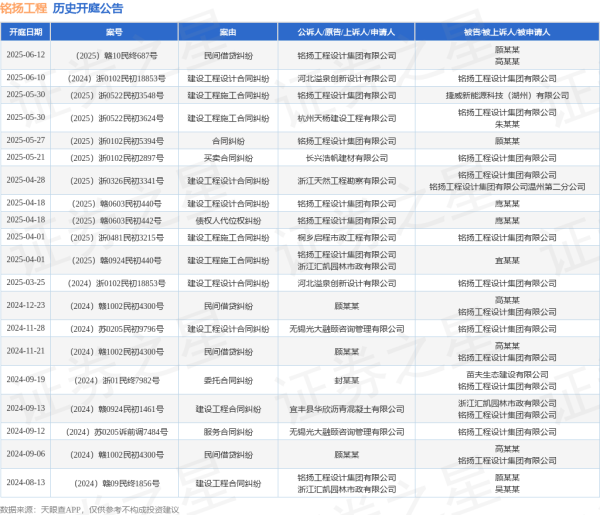Viewport: 600px width, 515px height.
Task: Select case number (2025)赣0603民初442号
Action: click(117, 221)
